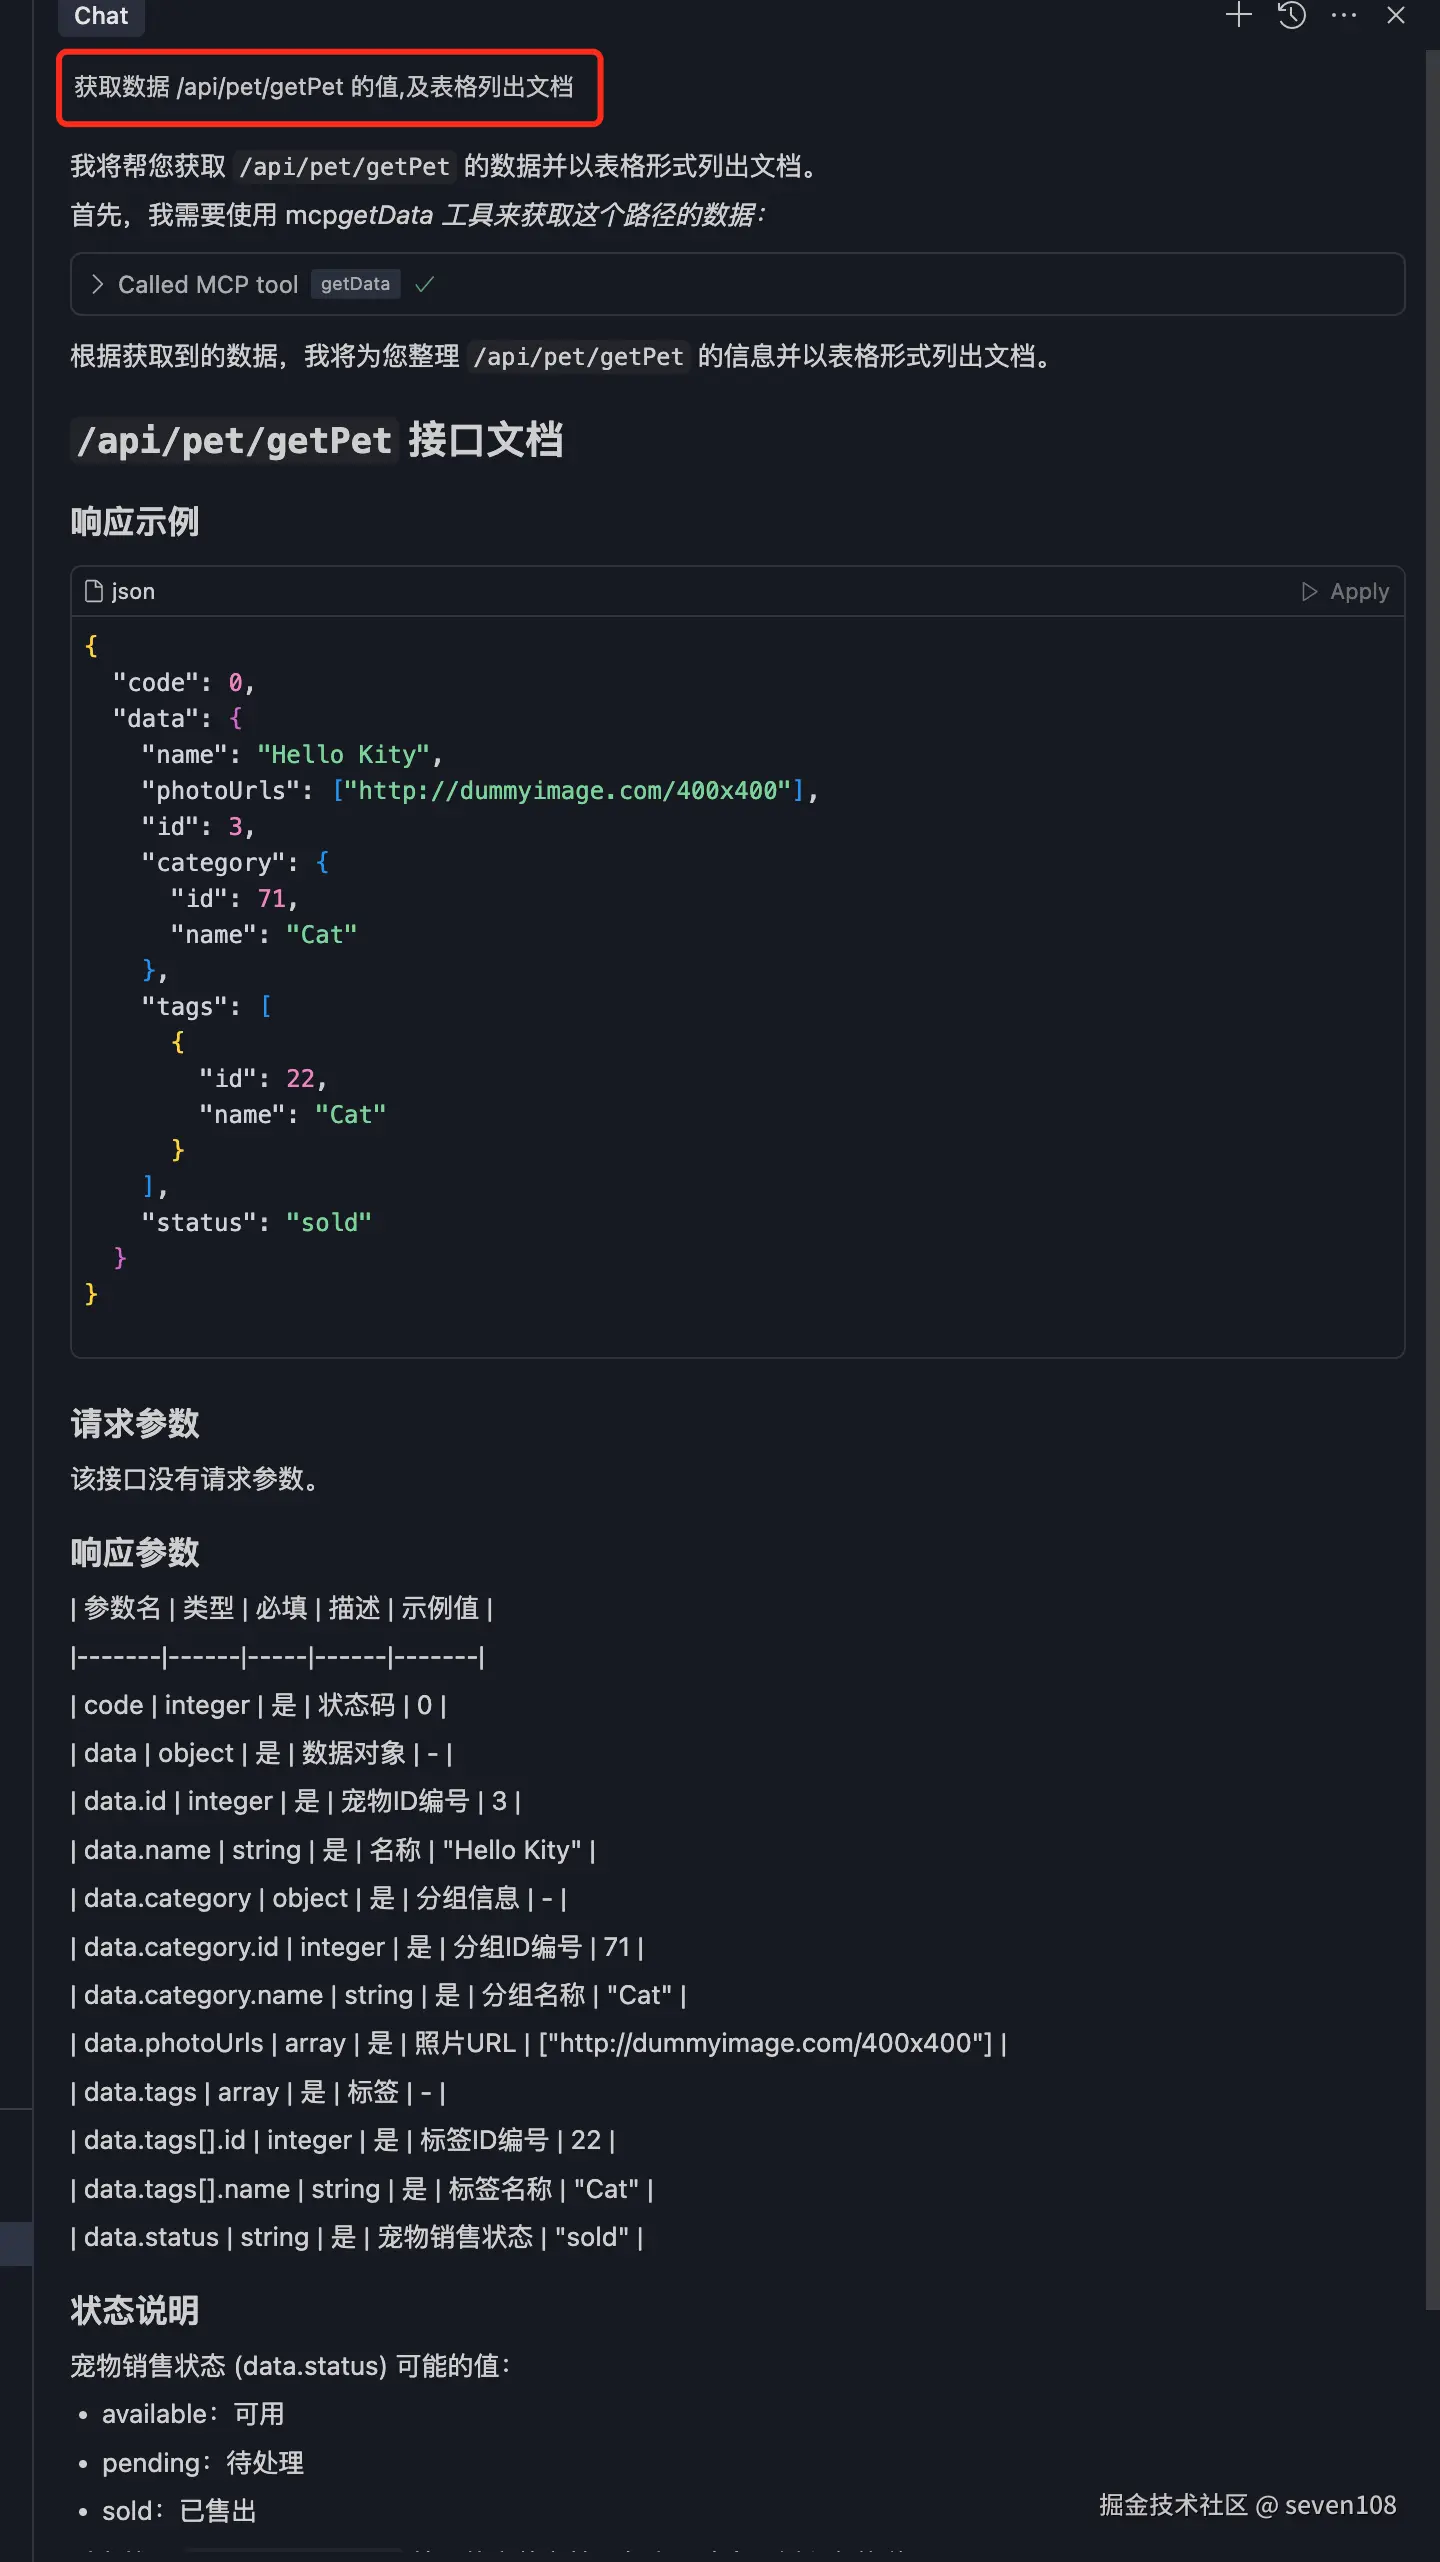Click the 状态说明 heading
The image size is (1440, 2562).
point(135,2310)
